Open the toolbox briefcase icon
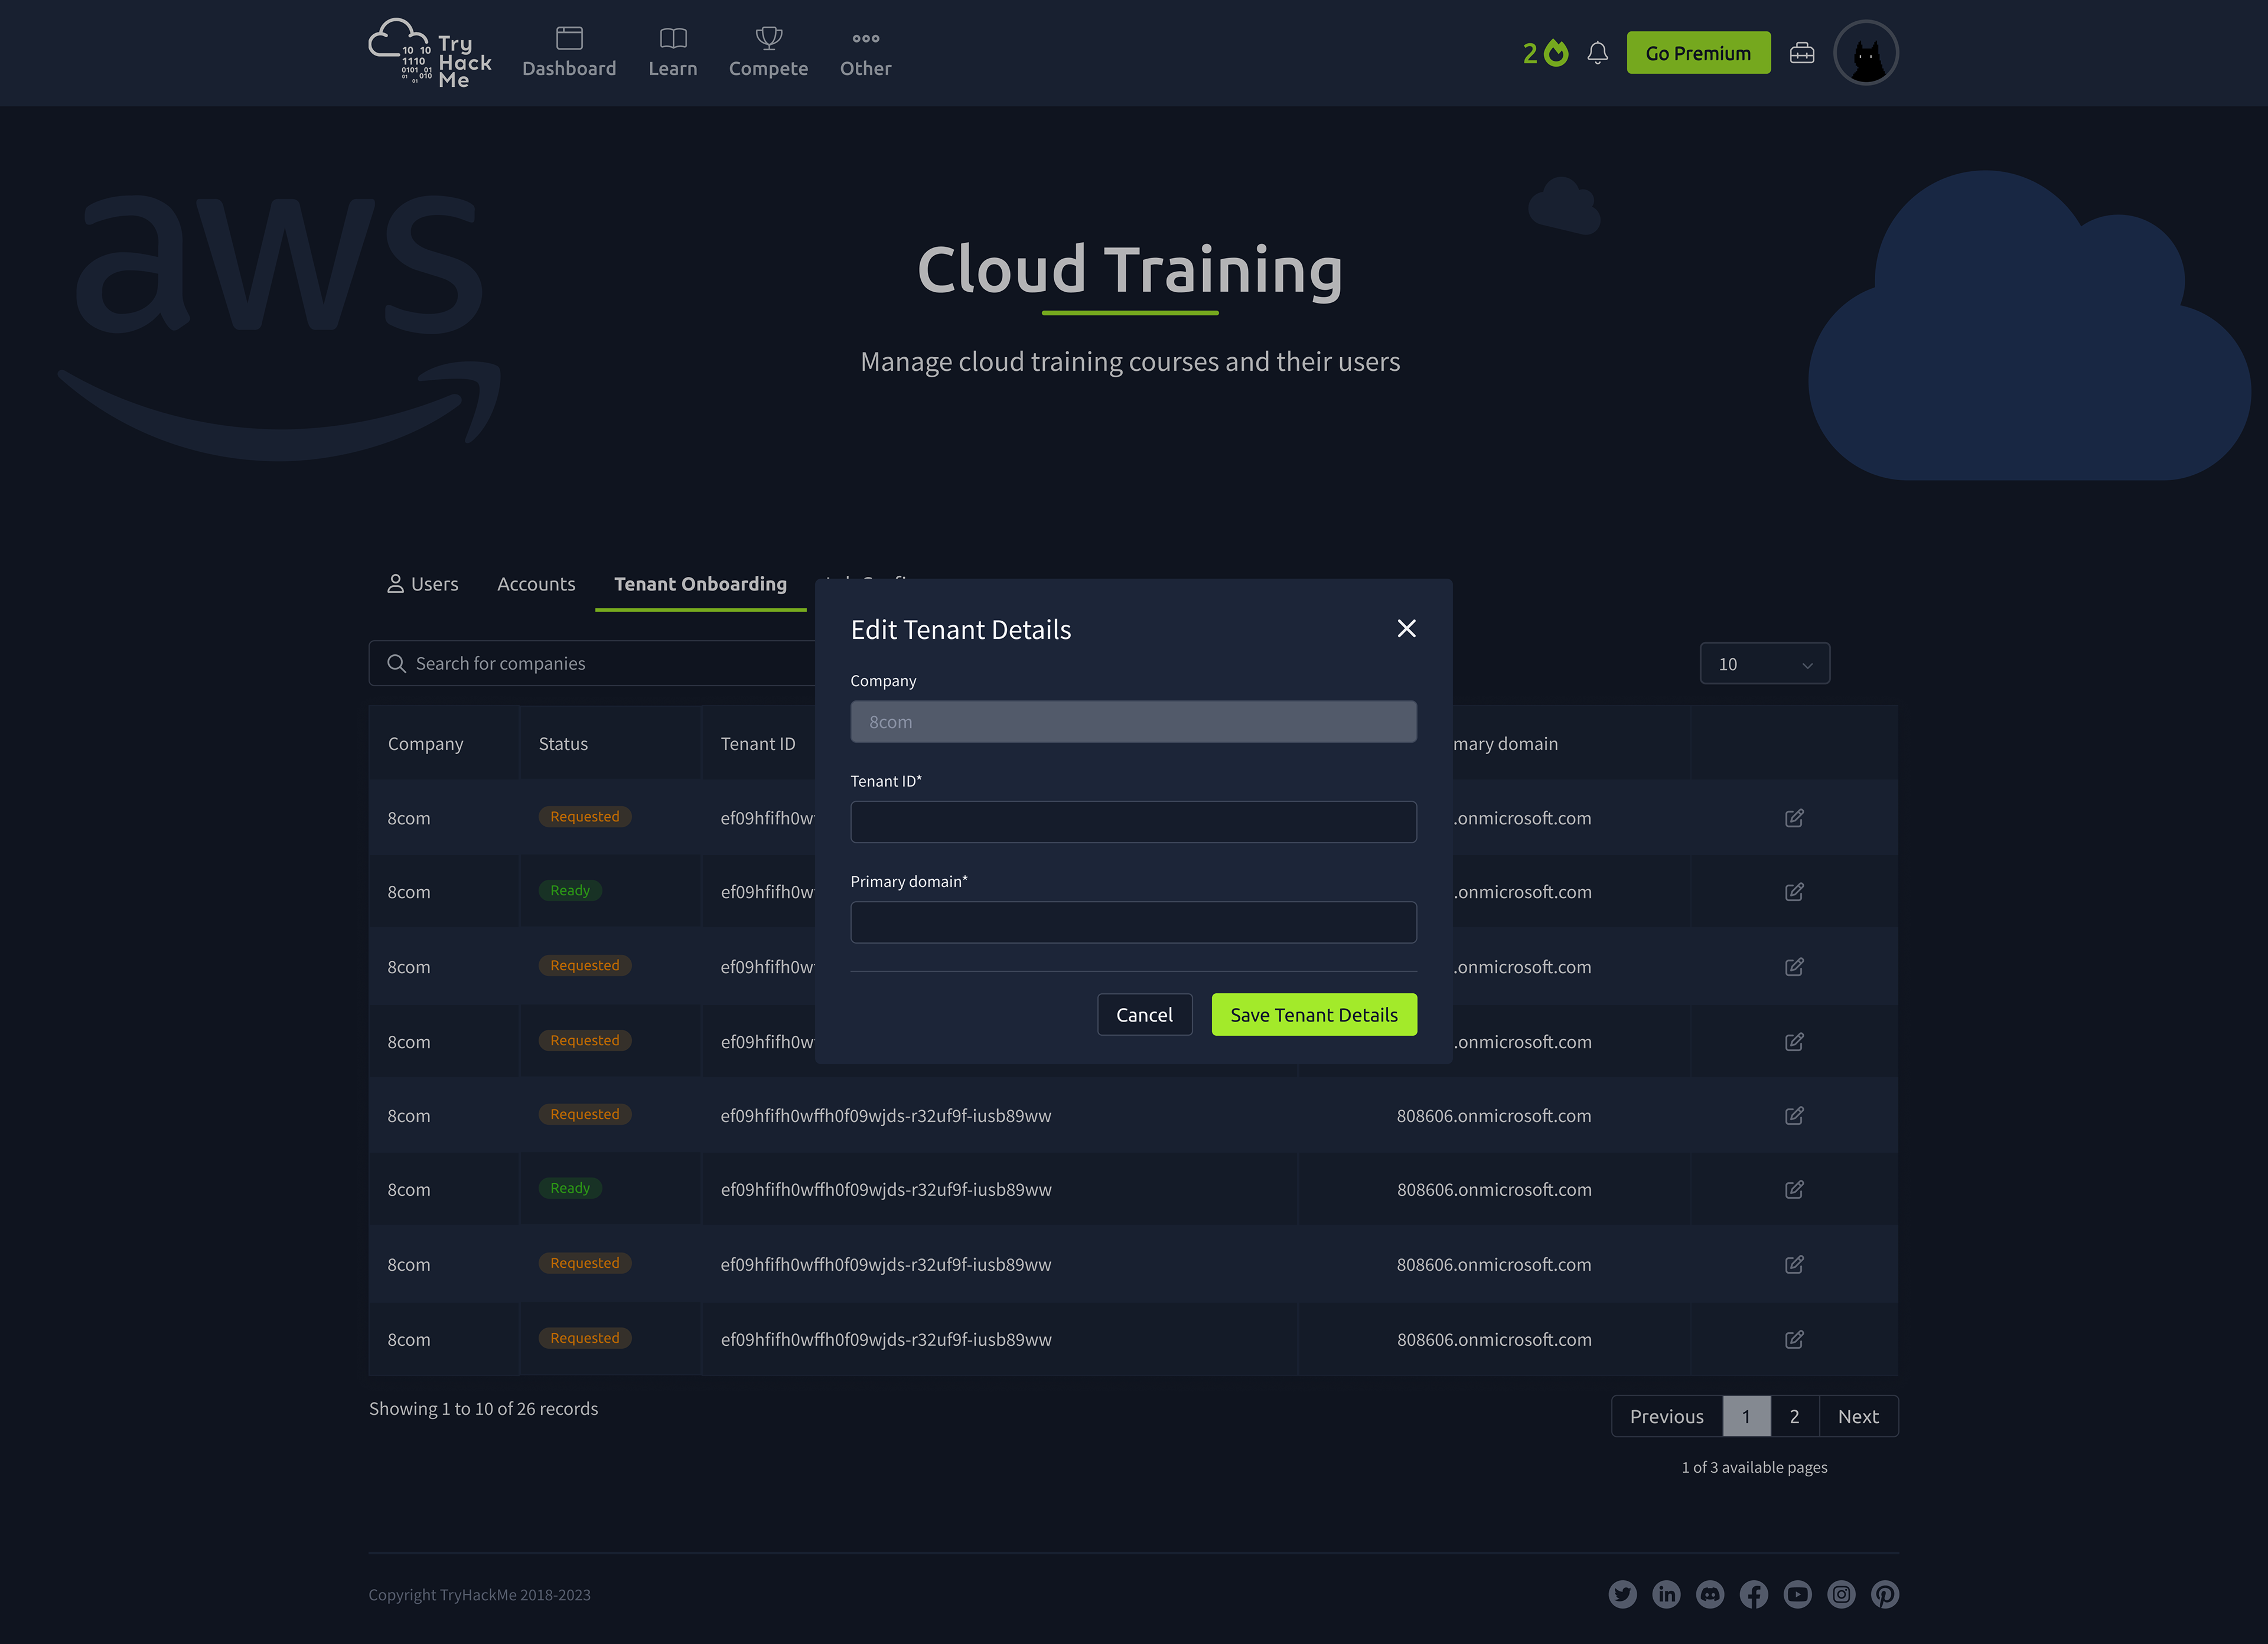Screen dimensions: 2268x1644 pos(1801,53)
